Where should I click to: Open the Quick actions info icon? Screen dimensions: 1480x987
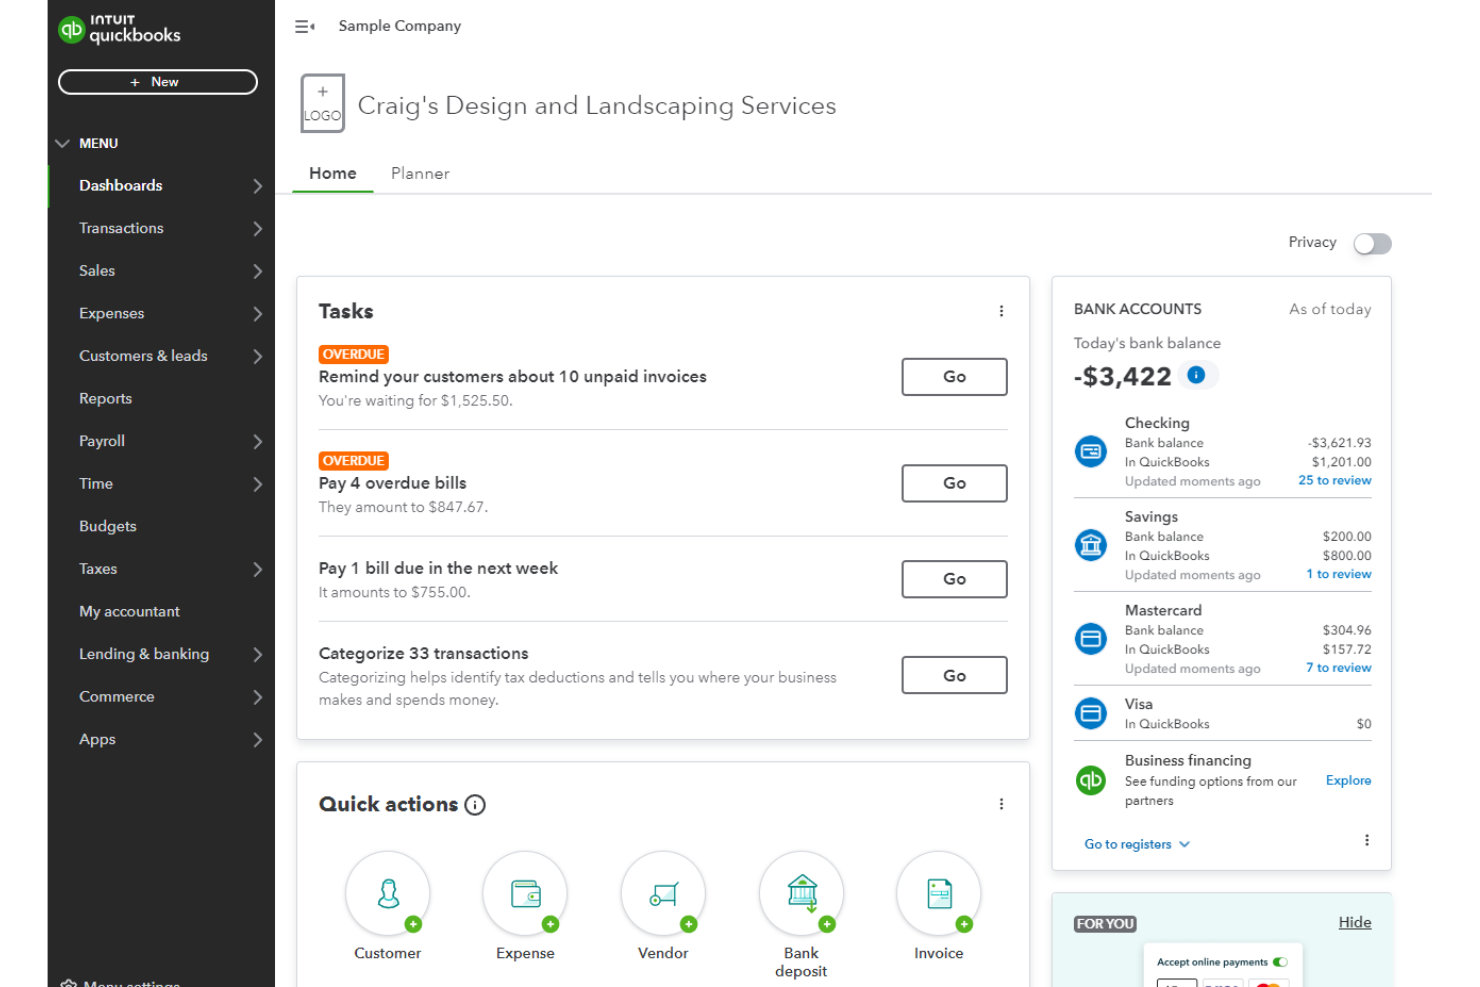coord(475,804)
